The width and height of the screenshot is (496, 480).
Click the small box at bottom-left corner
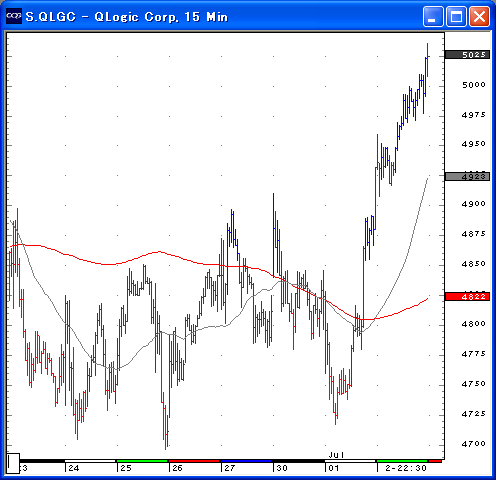point(13,463)
